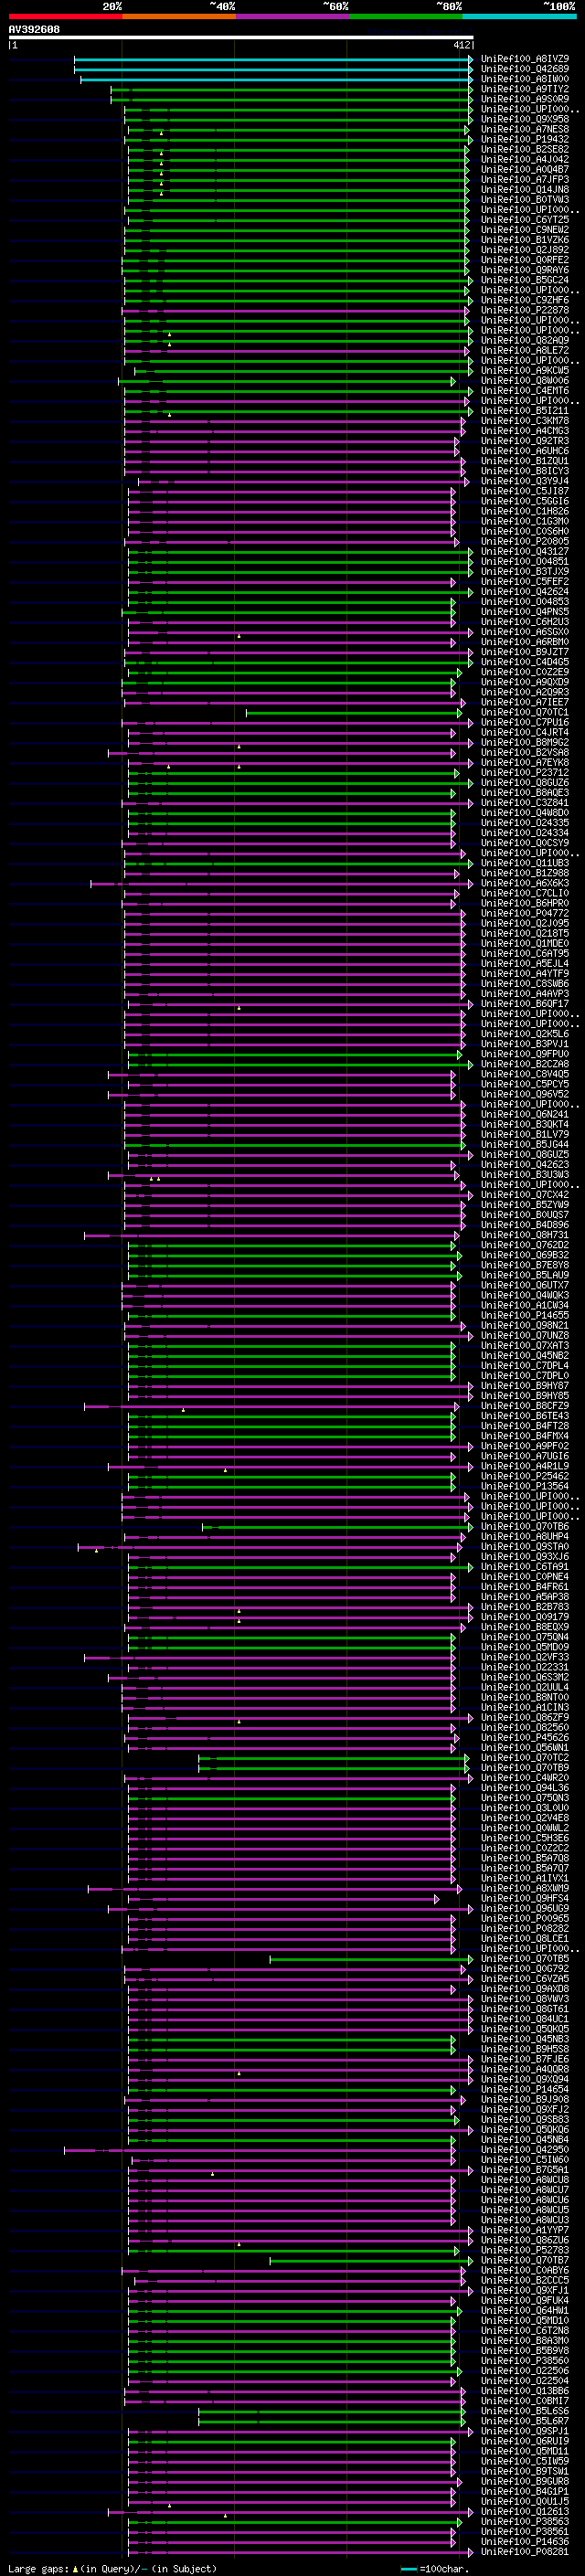This screenshot has width=585, height=2576.
Task: Click the UniRef100_B4FMX4 label
Action: coord(525,1436)
